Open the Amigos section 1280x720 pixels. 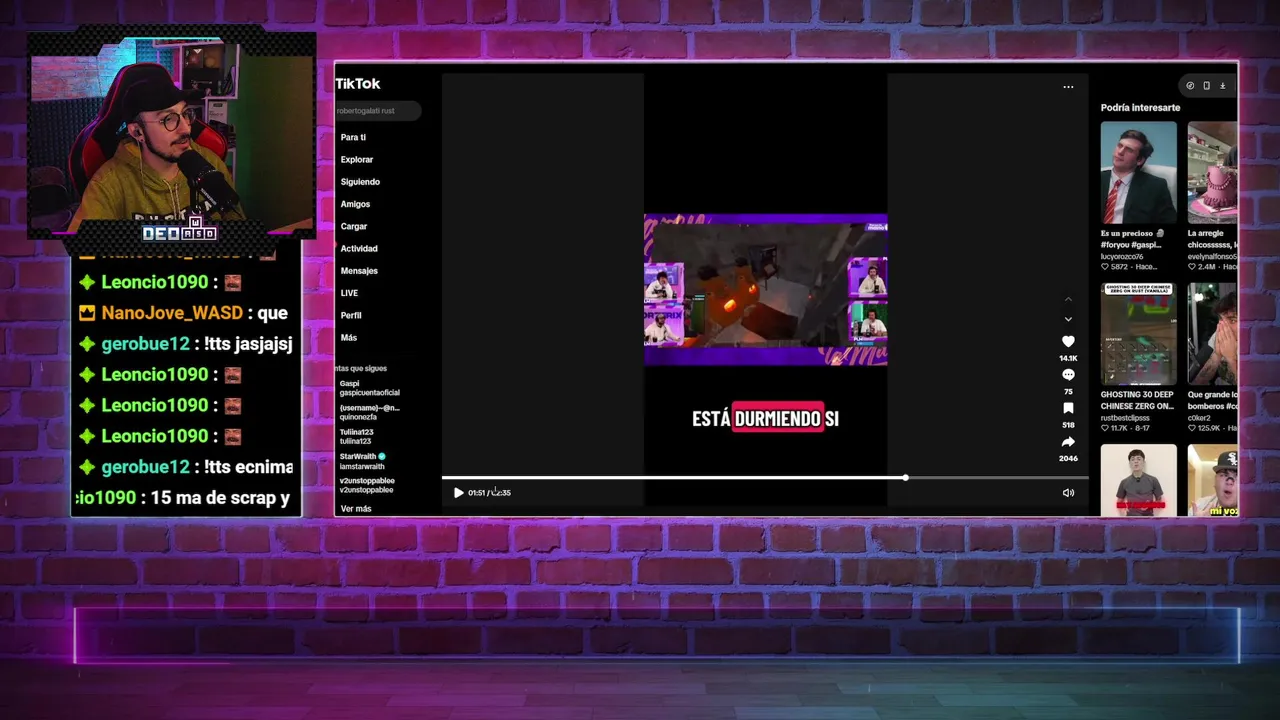pos(355,204)
